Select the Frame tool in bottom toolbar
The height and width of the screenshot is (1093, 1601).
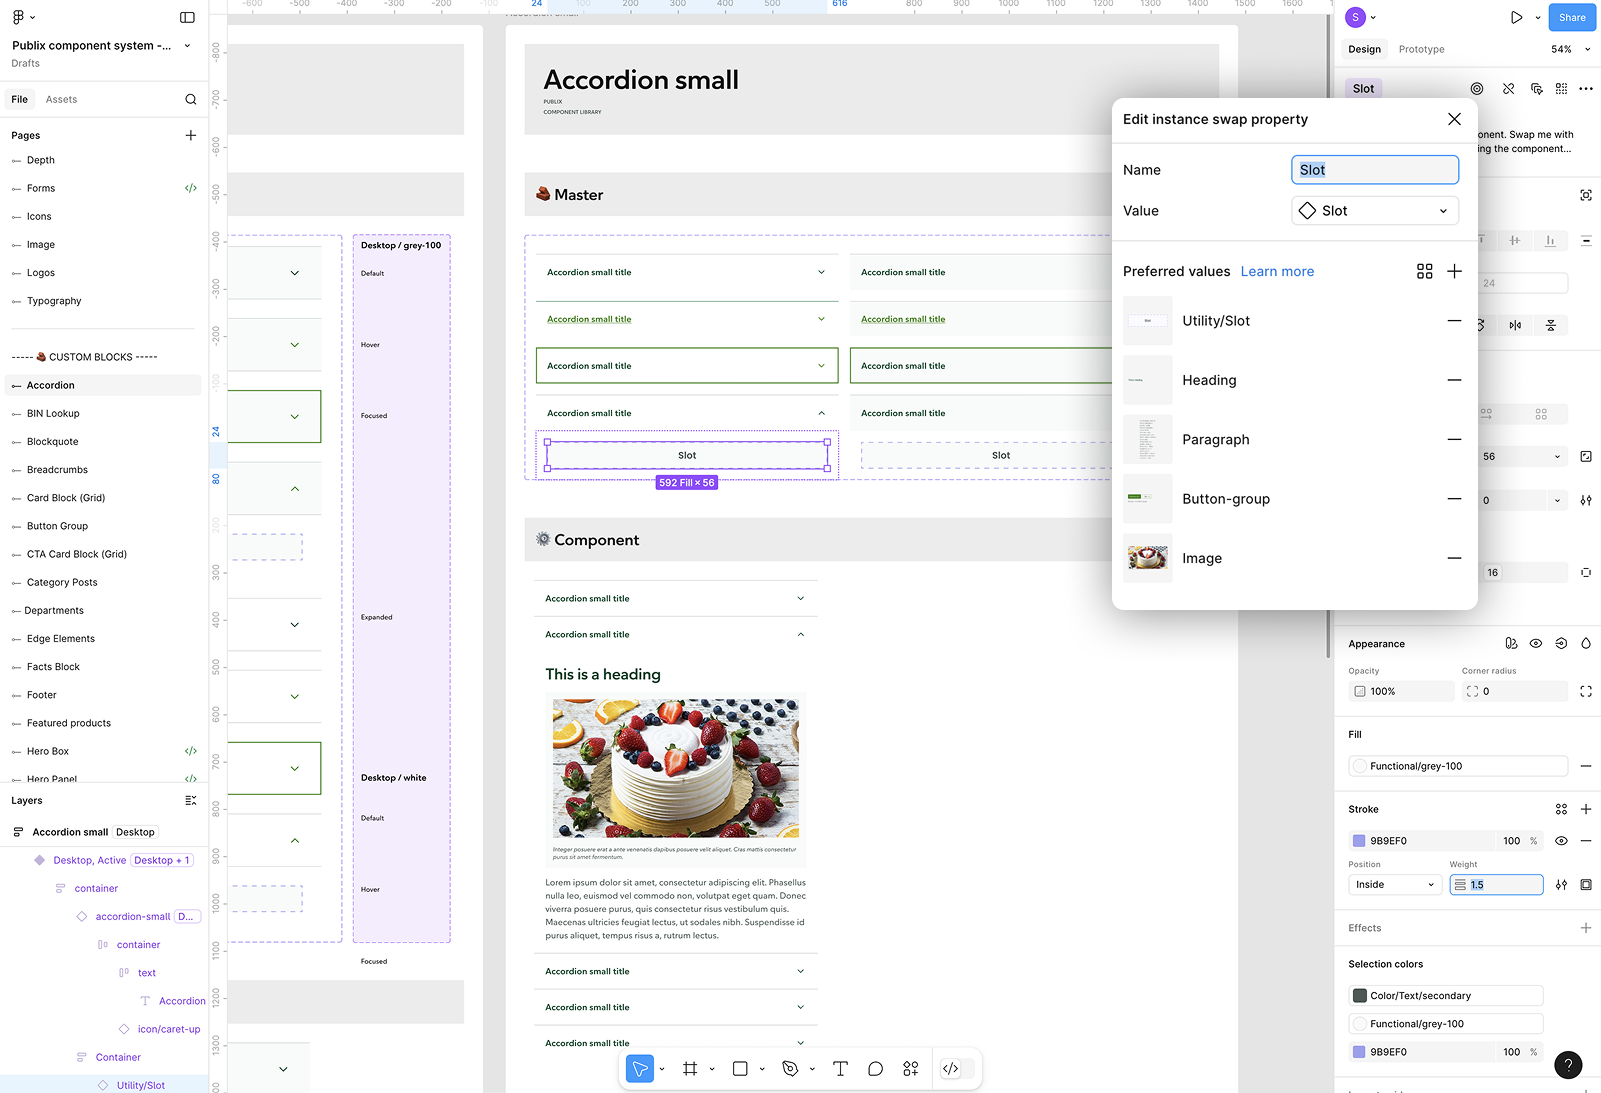pos(690,1069)
